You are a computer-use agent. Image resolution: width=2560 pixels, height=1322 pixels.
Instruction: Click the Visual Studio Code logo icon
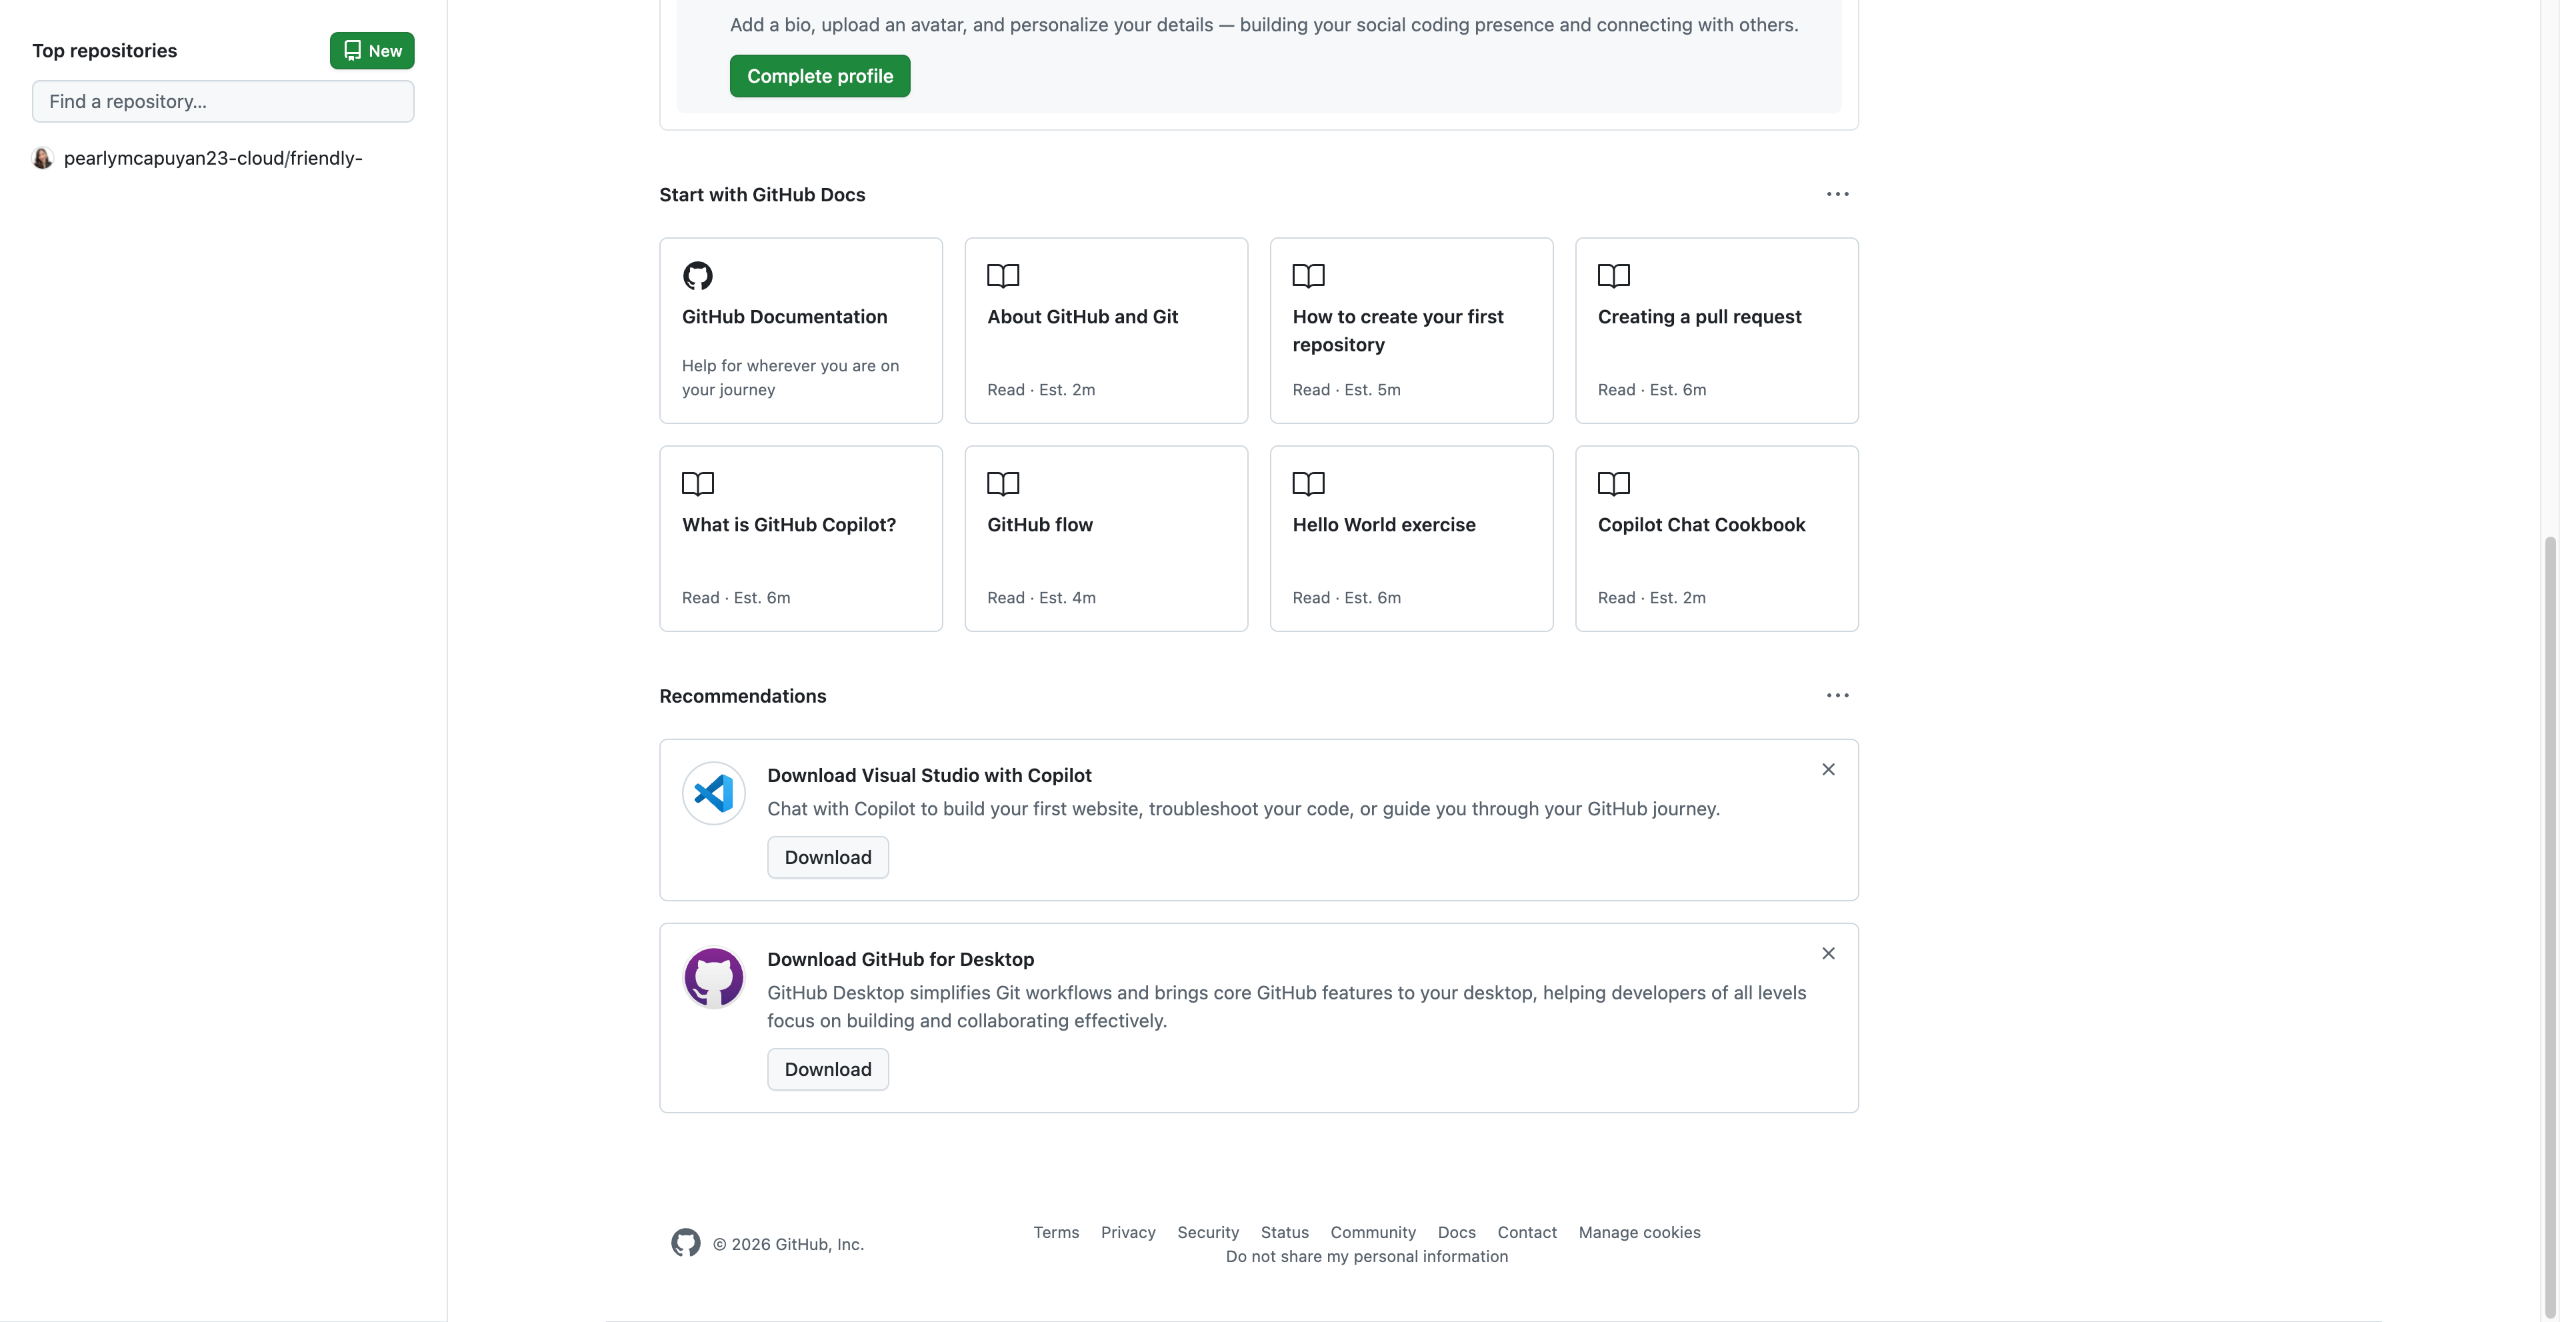pos(714,794)
